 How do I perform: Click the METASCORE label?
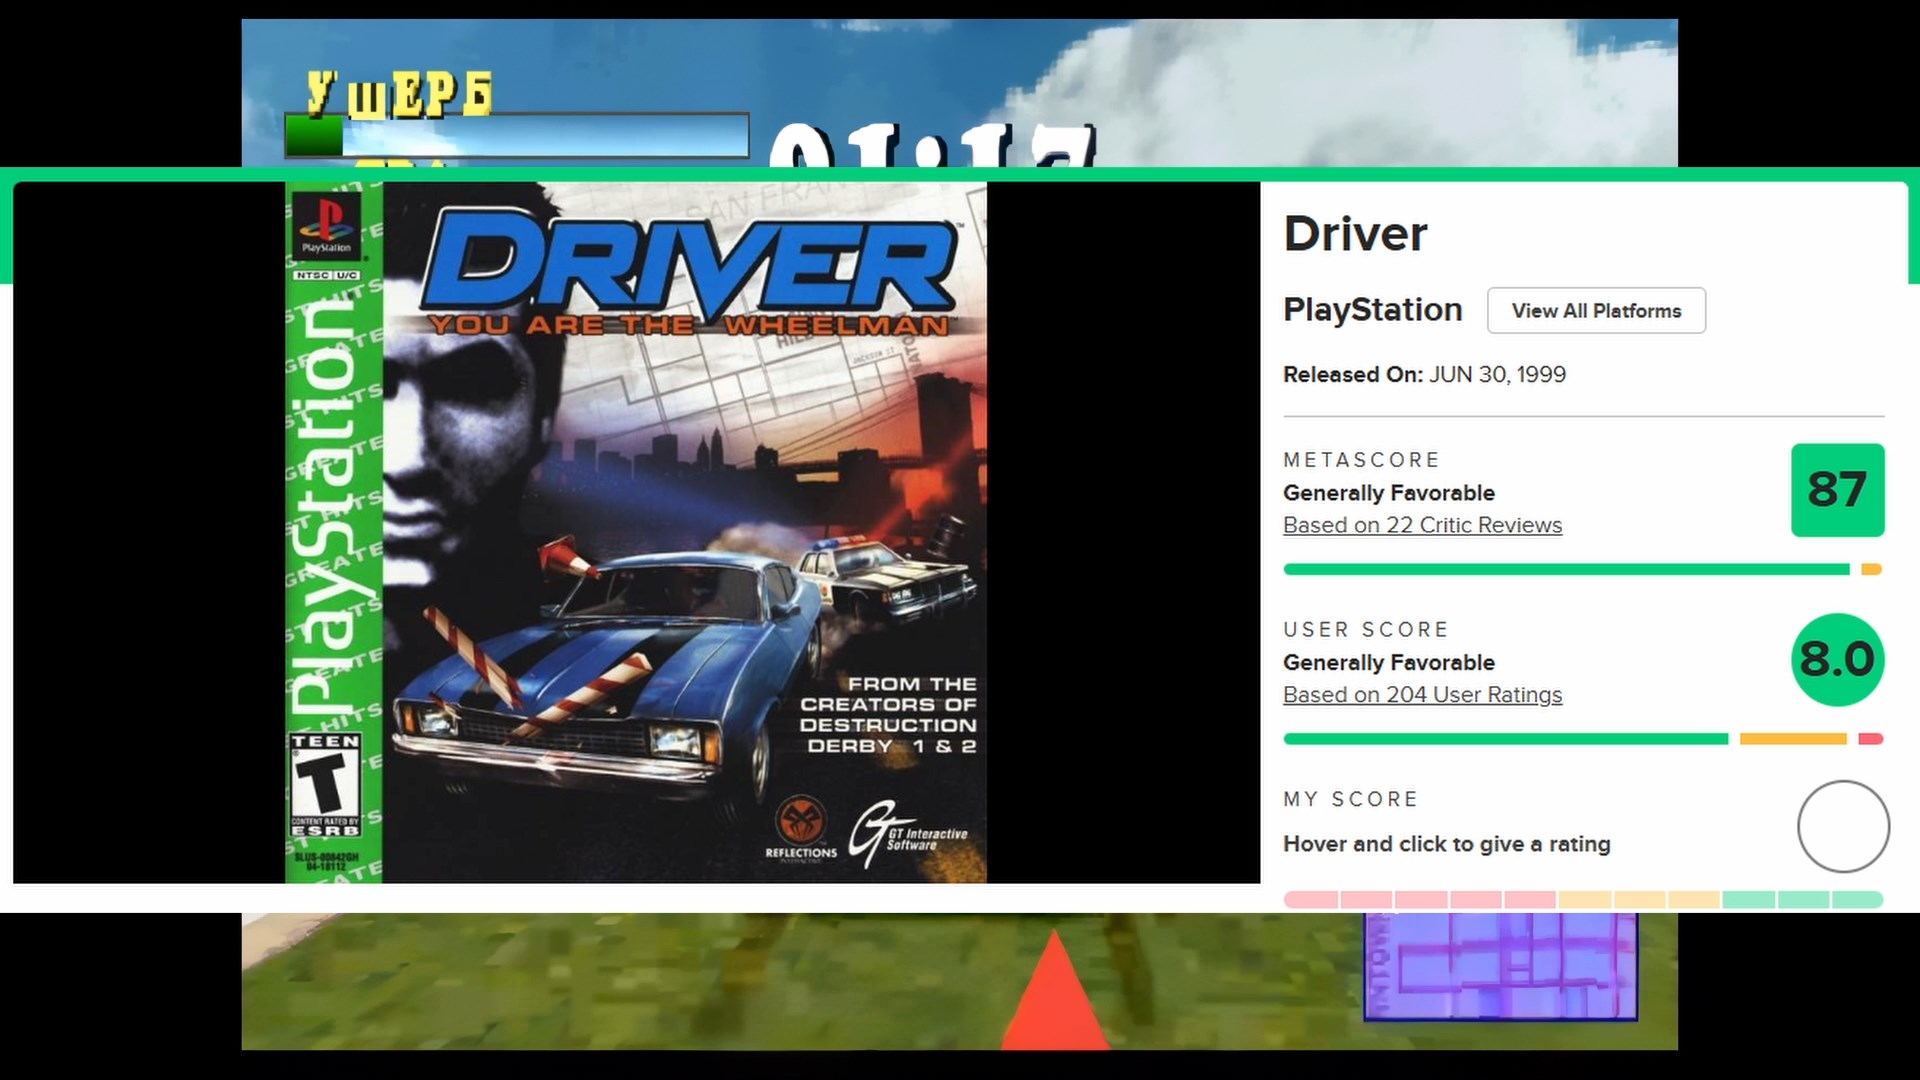[1361, 460]
